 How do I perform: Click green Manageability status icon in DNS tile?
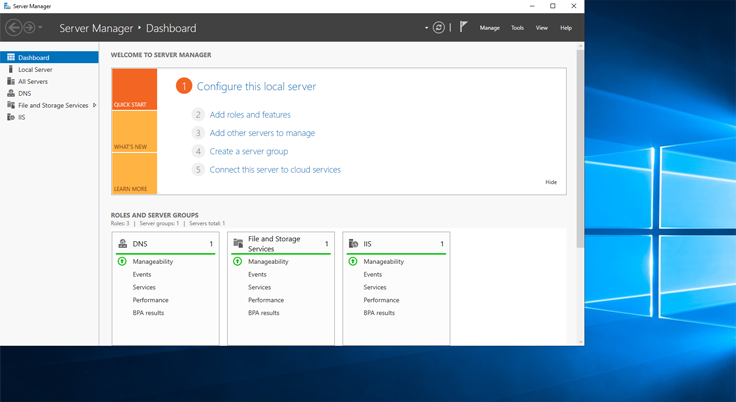(x=122, y=261)
